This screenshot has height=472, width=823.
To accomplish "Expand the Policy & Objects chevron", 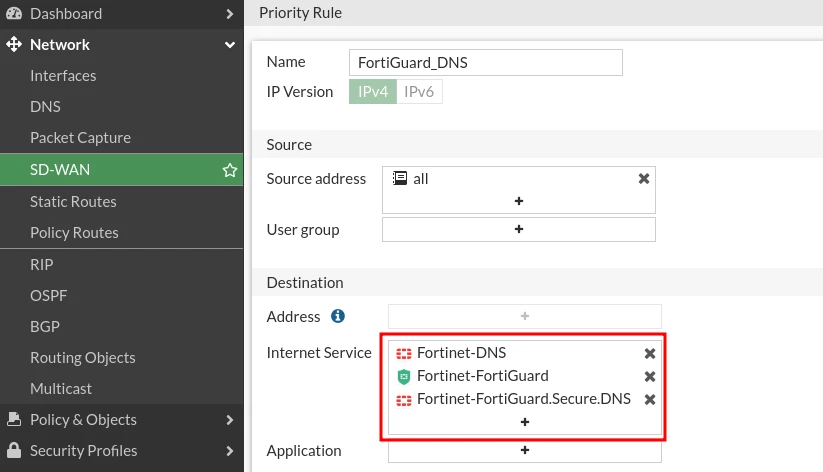I will point(229,419).
